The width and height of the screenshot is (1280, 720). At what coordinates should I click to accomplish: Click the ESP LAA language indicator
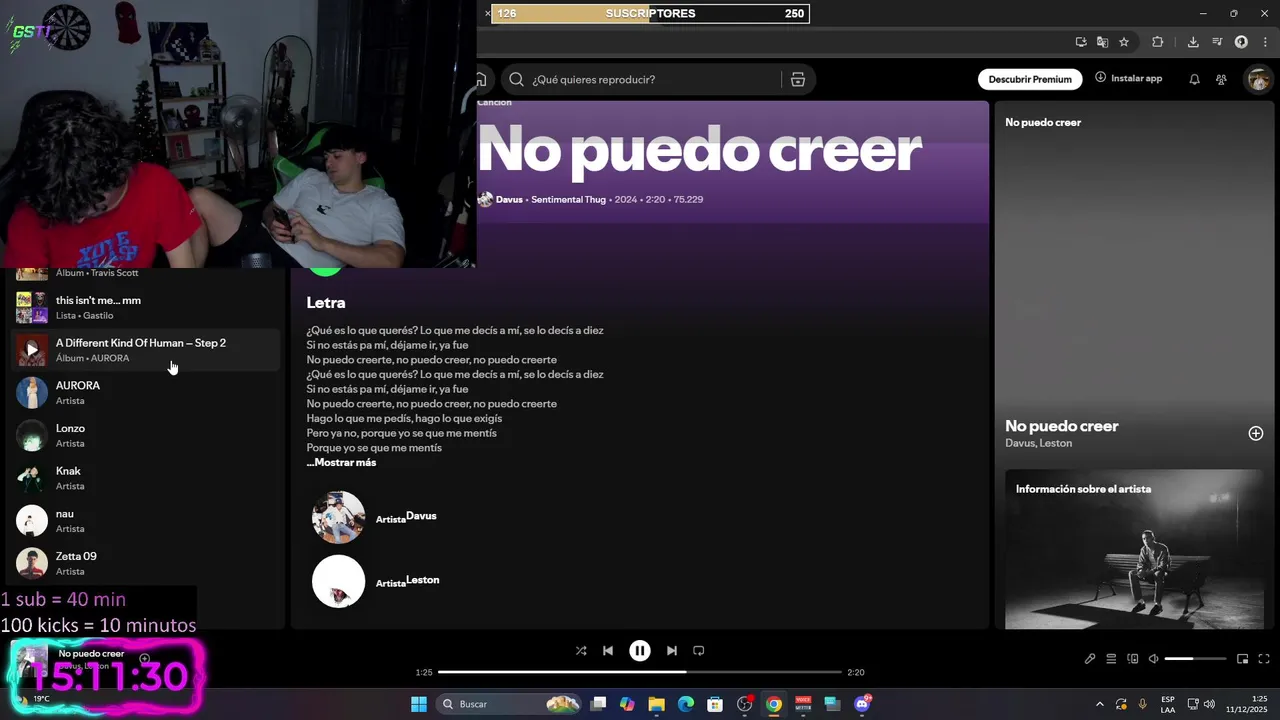(1168, 704)
